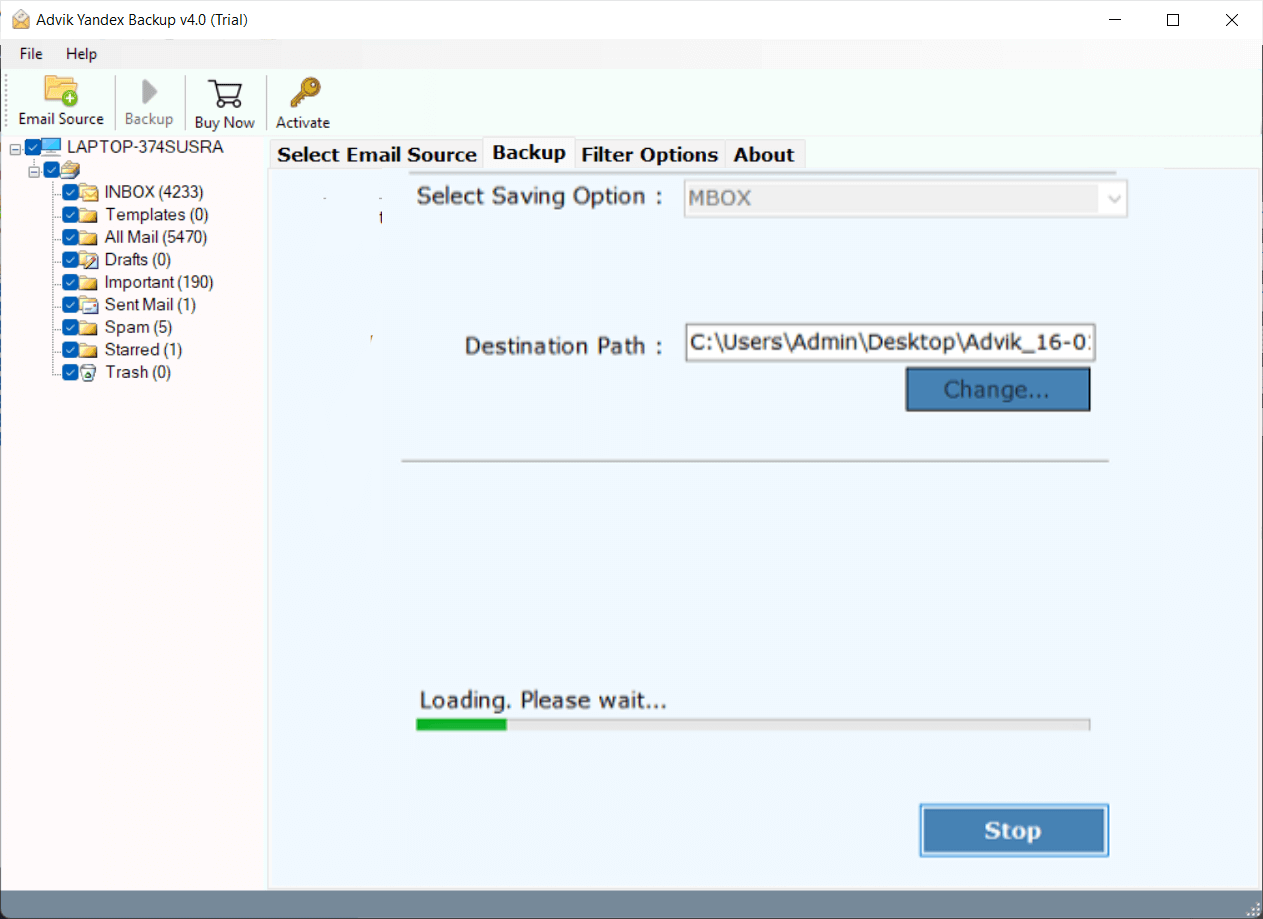Image resolution: width=1263 pixels, height=919 pixels.
Task: Click the 'Select Saving Option :' label
Action: tap(540, 196)
